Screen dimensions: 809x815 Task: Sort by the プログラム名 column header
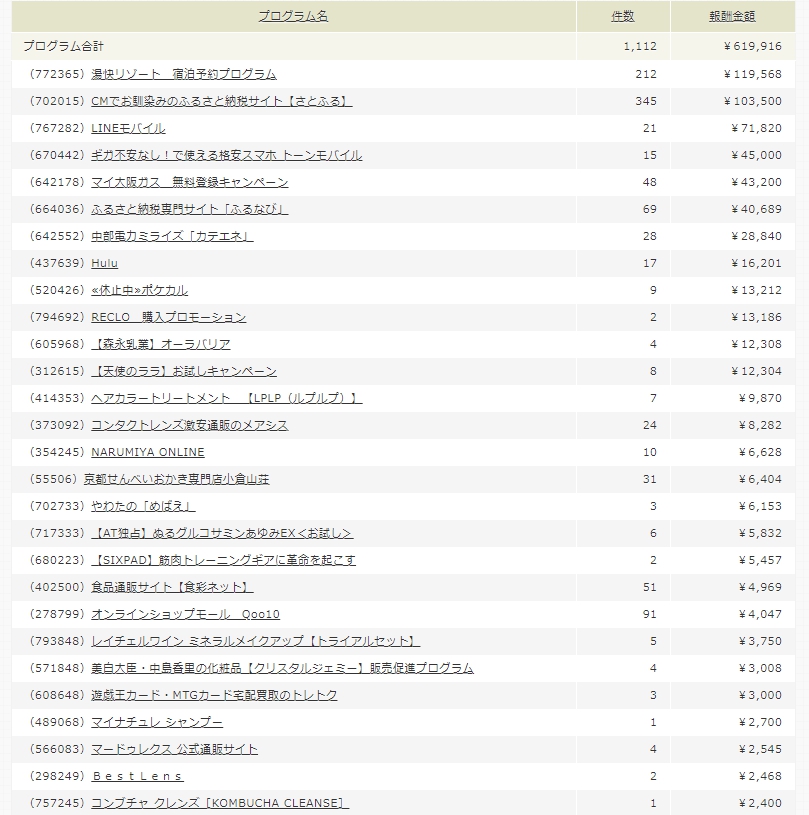coord(293,17)
